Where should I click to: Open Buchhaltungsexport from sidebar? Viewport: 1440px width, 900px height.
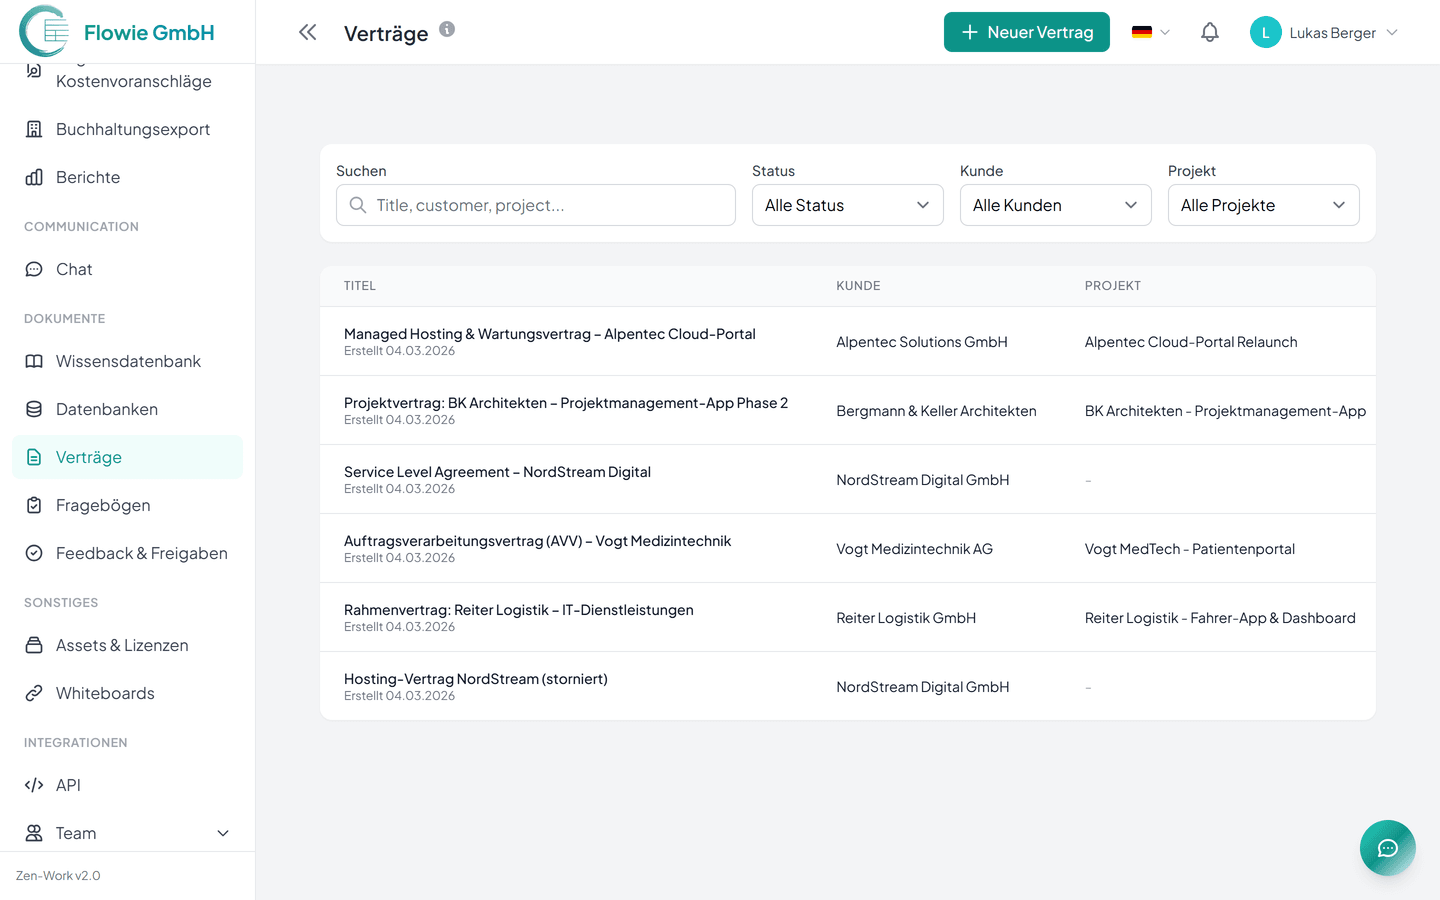tap(133, 128)
